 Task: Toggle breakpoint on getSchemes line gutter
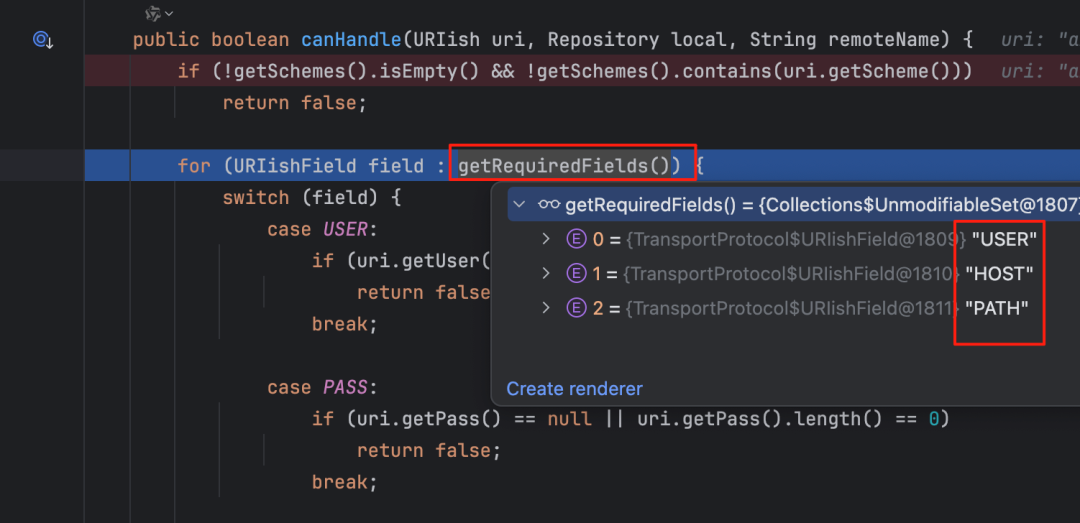pyautogui.click(x=42, y=71)
